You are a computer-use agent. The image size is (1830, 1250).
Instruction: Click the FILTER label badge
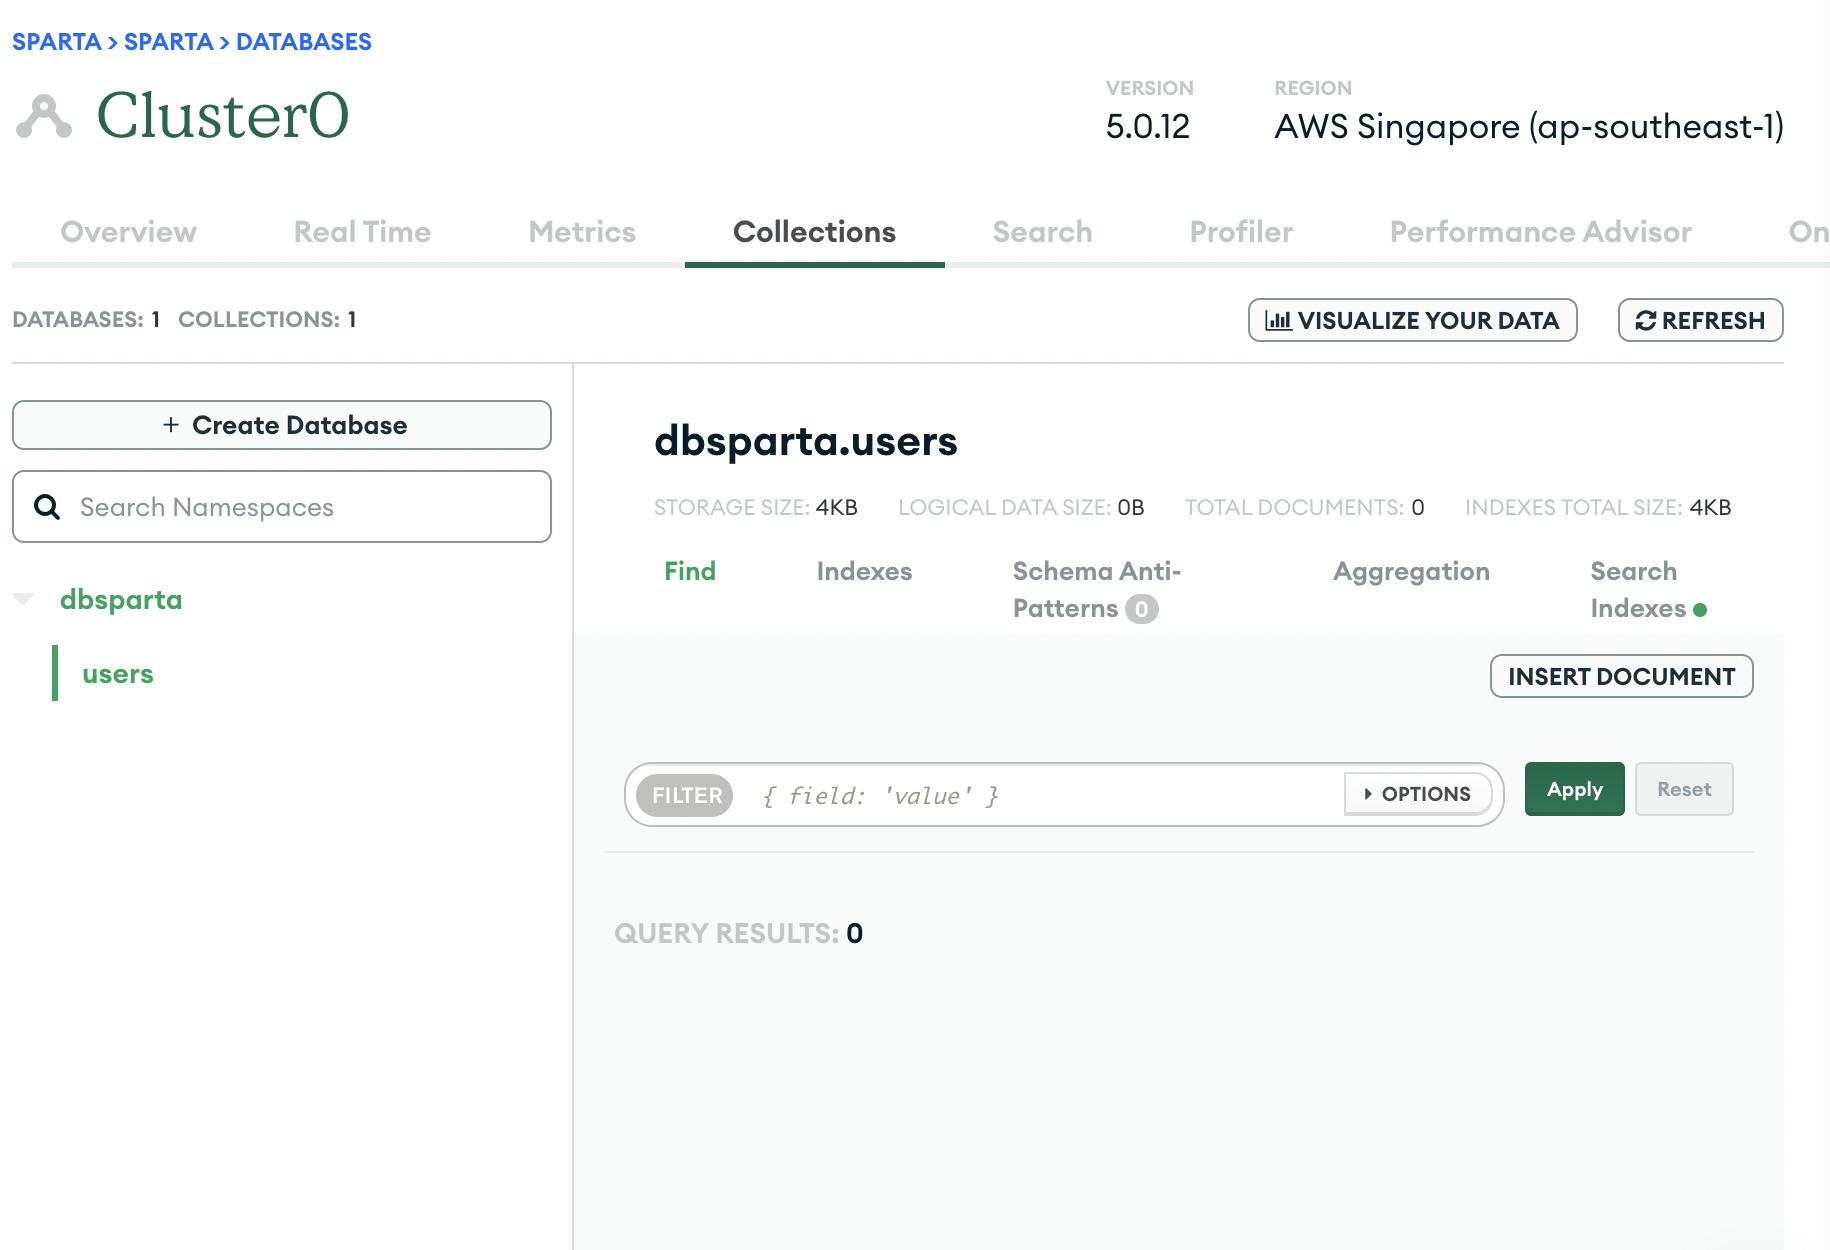pyautogui.click(x=686, y=795)
